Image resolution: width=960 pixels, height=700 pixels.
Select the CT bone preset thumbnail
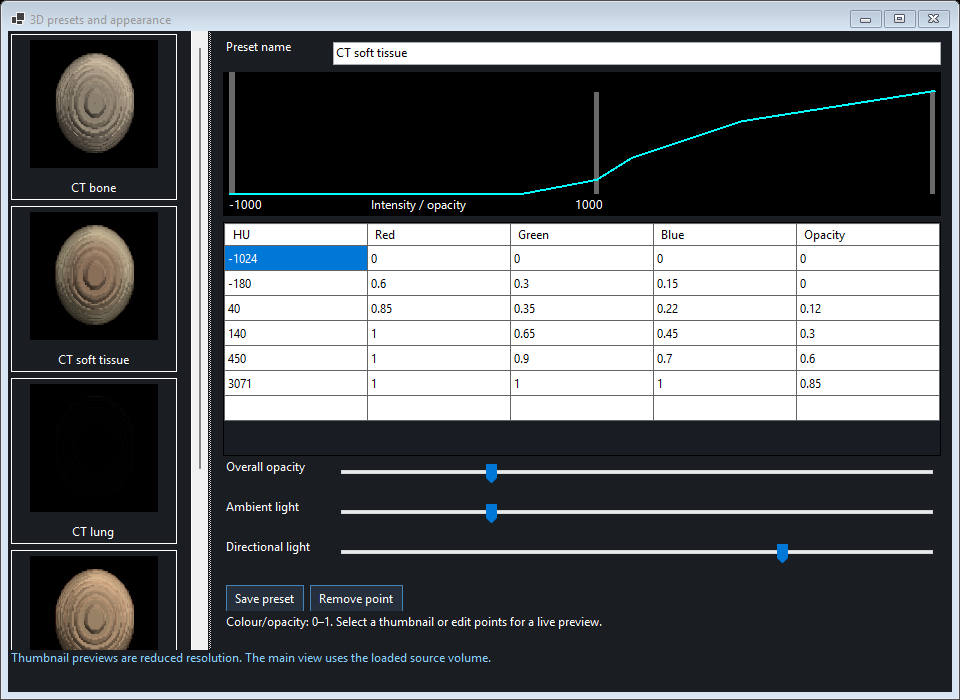tap(94, 116)
